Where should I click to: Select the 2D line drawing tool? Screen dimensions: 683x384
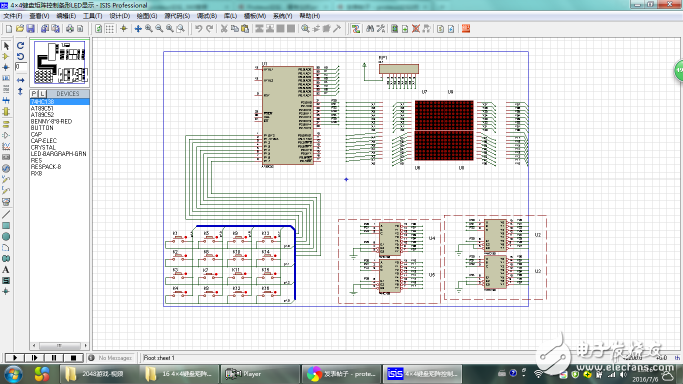[x=6, y=215]
